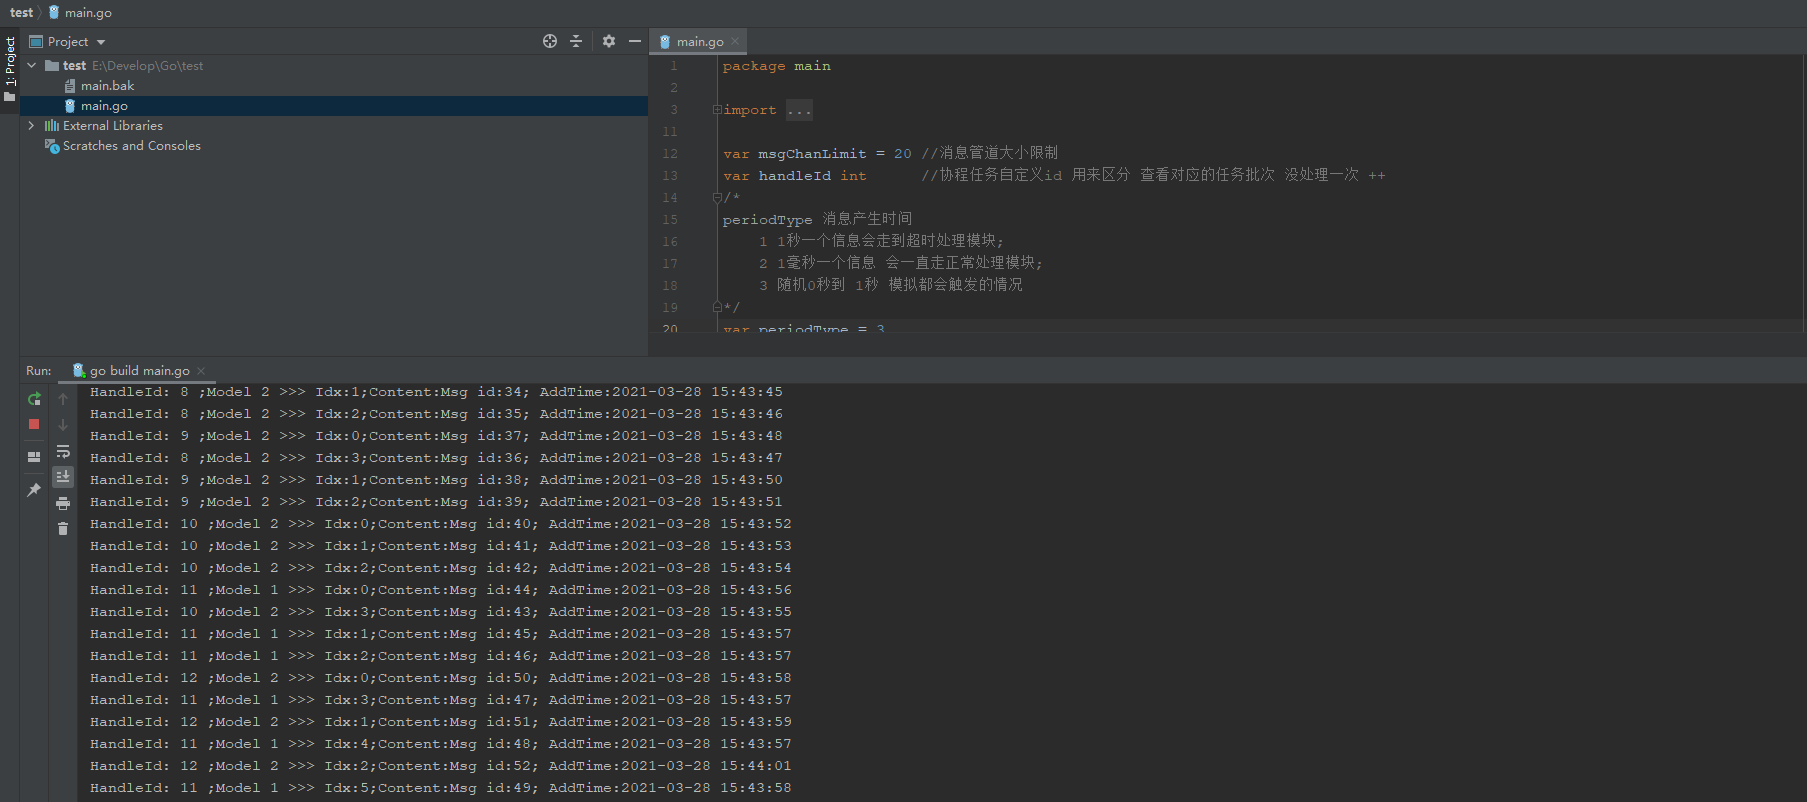Rerun the go build main.go configuration
Viewport: 1807px width, 802px height.
[34, 399]
